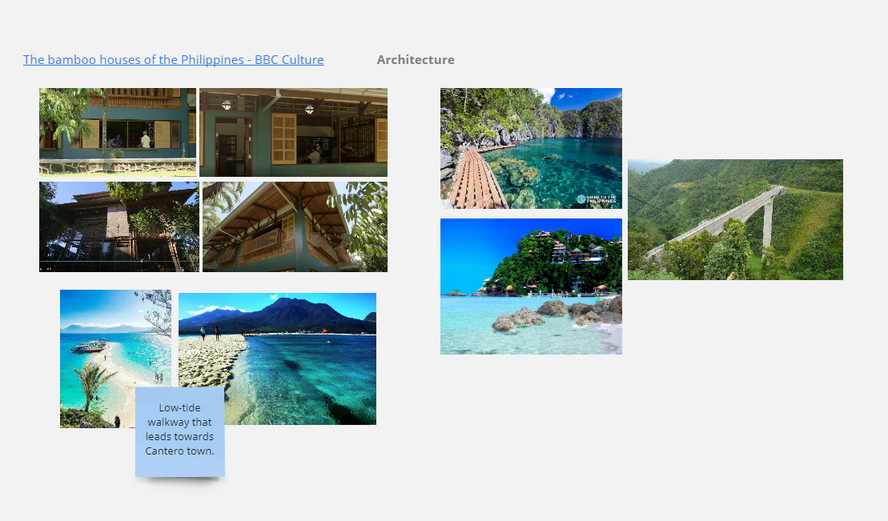Select photo of yellow shutters on green house
Screen dimensions: 888x521
click(293, 132)
